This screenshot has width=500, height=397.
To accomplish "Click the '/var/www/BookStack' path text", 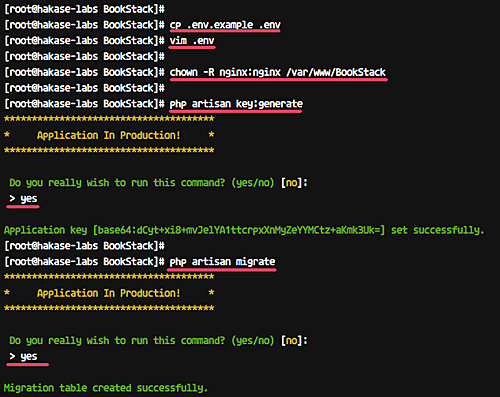I will point(336,72).
